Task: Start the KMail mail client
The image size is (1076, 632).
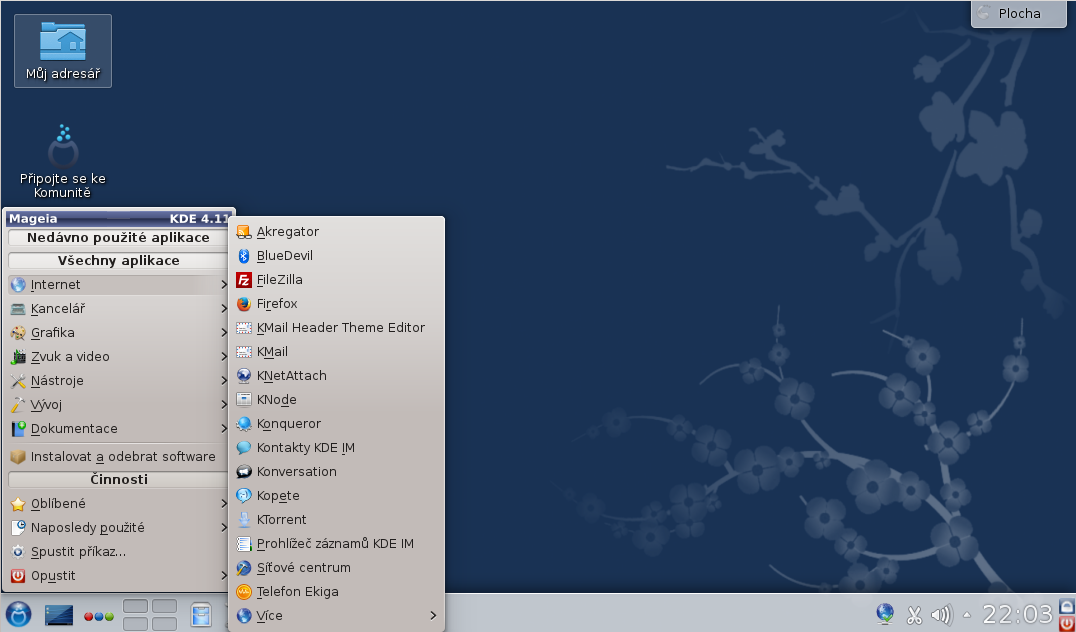Action: (x=336, y=352)
